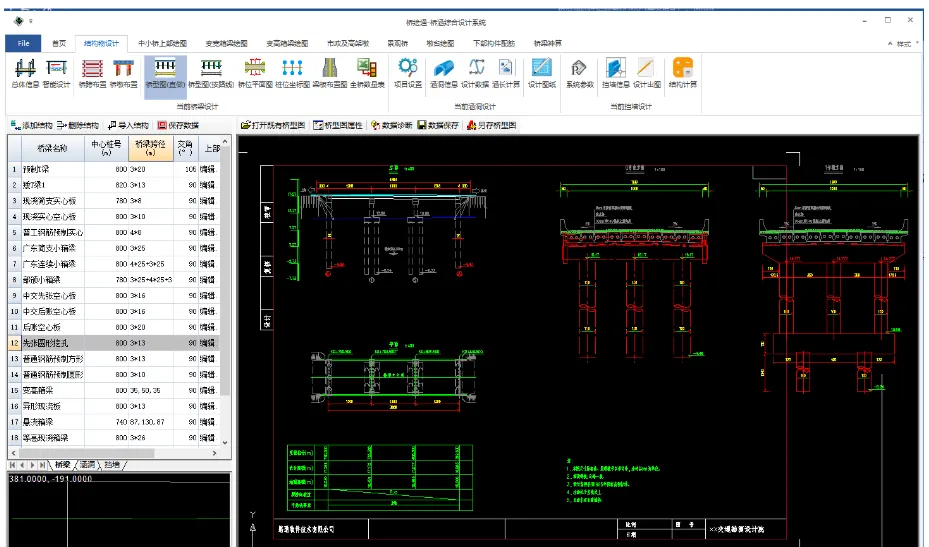929x547 pixels.
Task: Open the 设计出图 retaining wall drawing output
Action: (x=646, y=73)
